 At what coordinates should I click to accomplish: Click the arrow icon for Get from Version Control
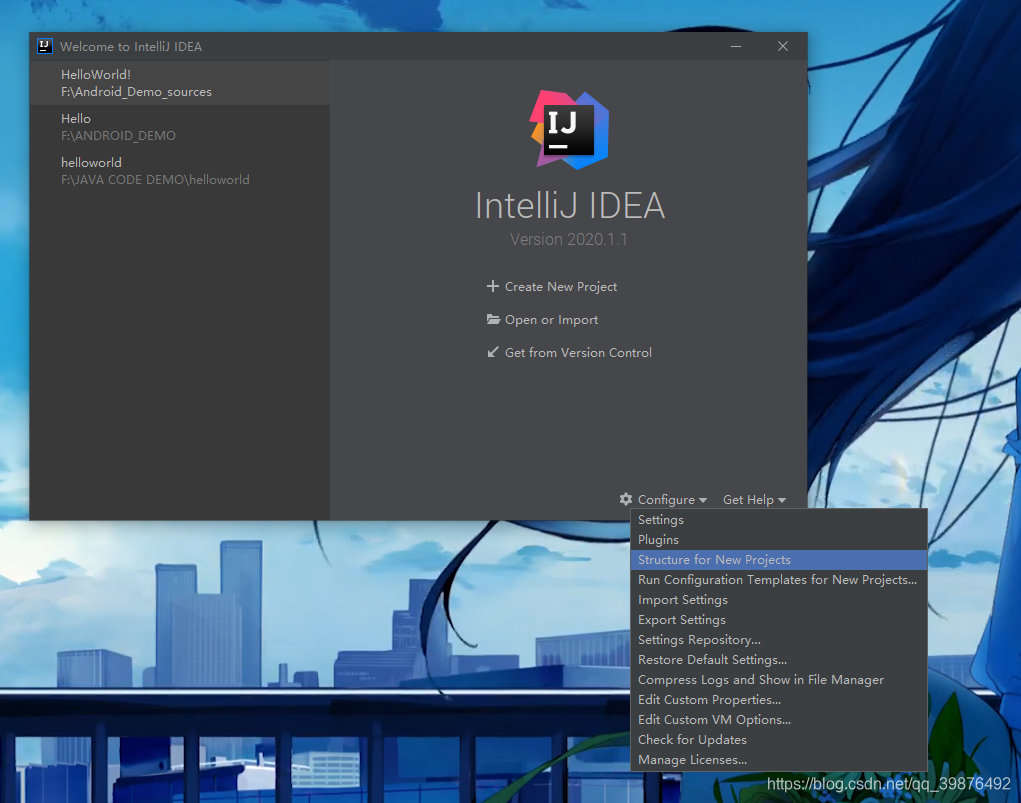(492, 352)
